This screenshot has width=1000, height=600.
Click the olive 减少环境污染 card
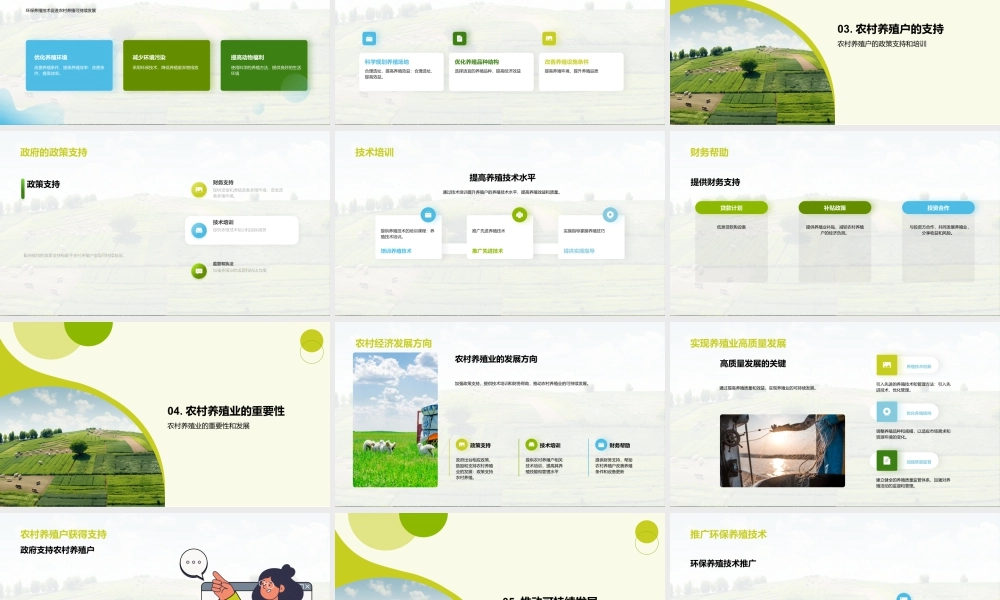(x=166, y=66)
